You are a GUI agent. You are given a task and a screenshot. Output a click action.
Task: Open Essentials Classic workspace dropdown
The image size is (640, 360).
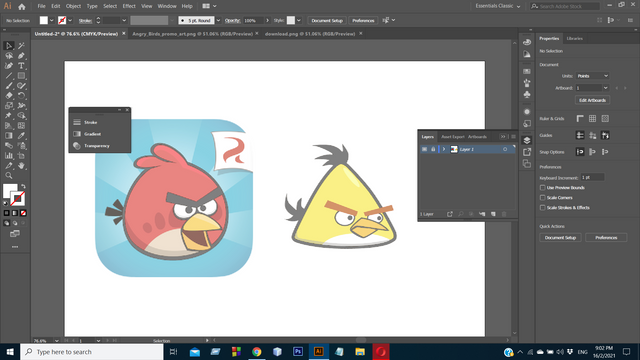pyautogui.click(x=498, y=6)
